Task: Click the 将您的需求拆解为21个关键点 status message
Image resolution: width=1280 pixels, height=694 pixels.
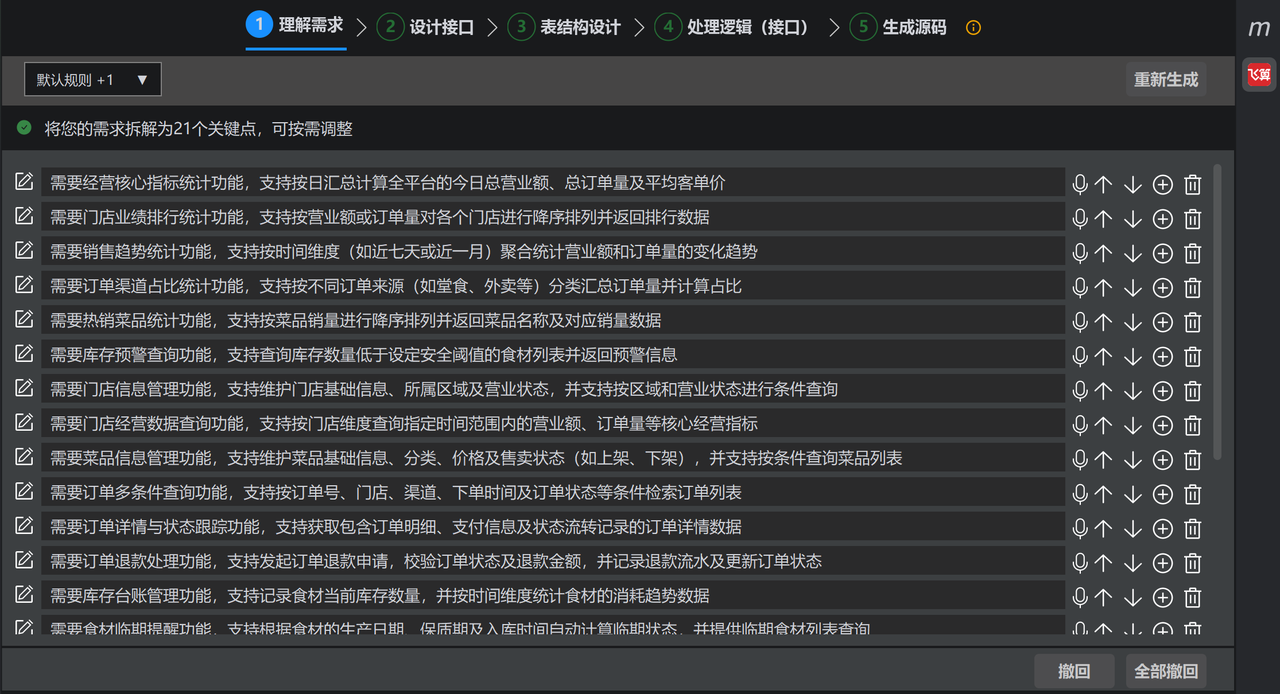Action: pos(199,129)
